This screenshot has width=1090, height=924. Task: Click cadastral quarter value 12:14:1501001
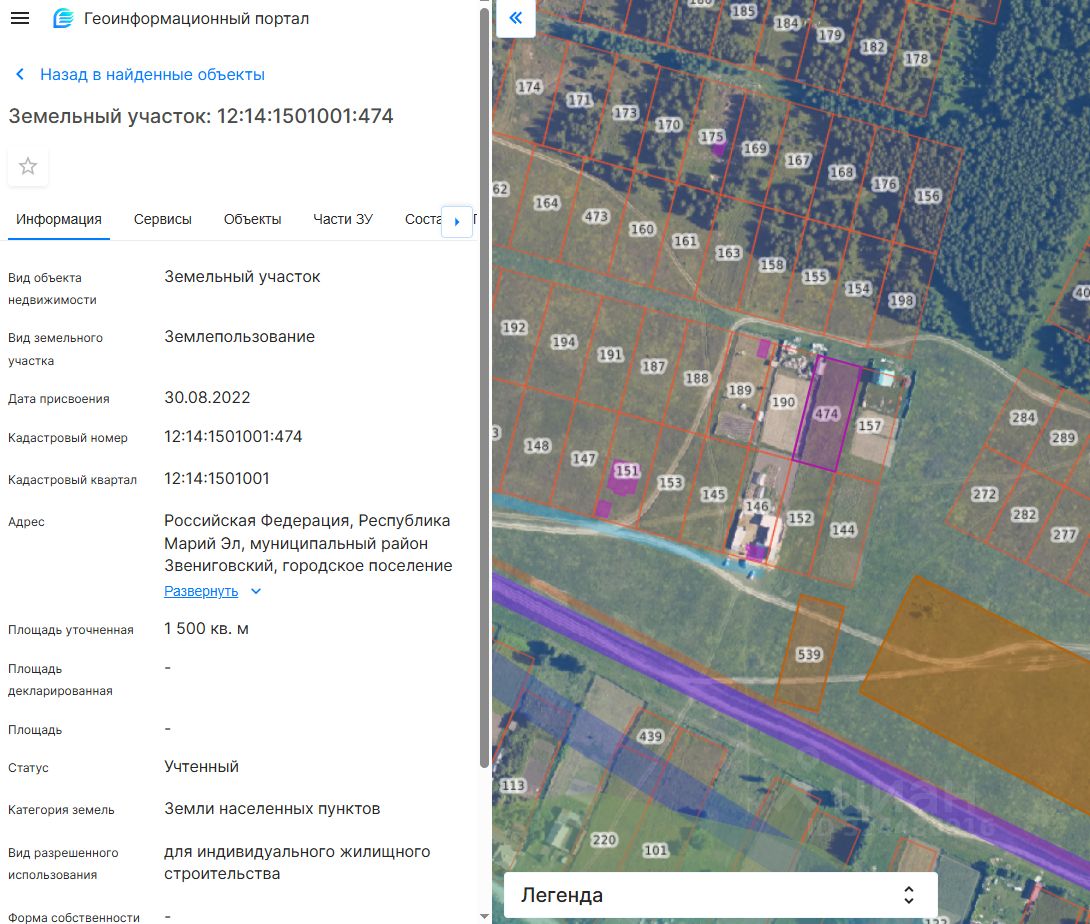pos(217,478)
